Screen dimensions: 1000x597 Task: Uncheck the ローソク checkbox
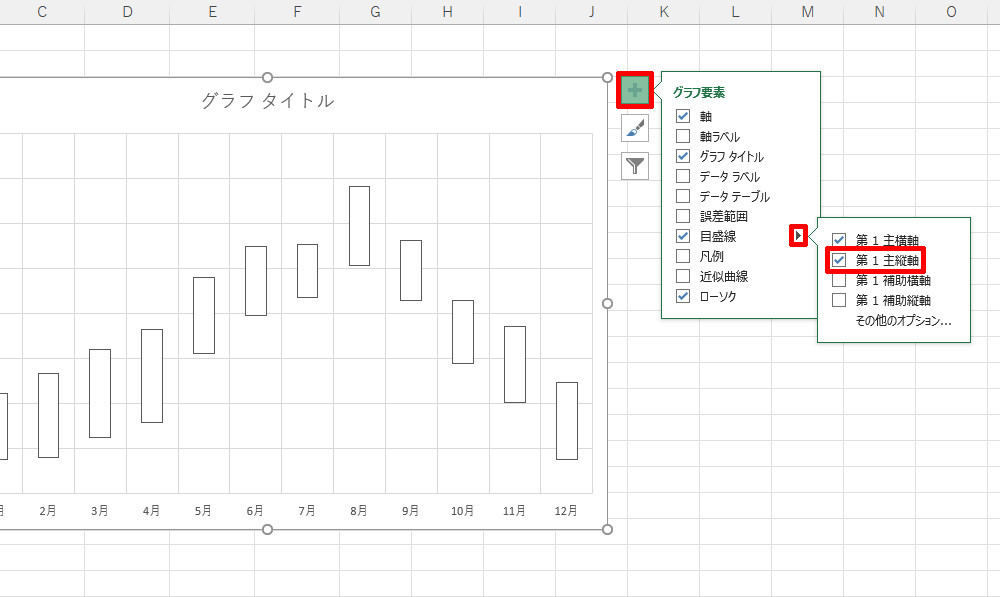pos(683,296)
